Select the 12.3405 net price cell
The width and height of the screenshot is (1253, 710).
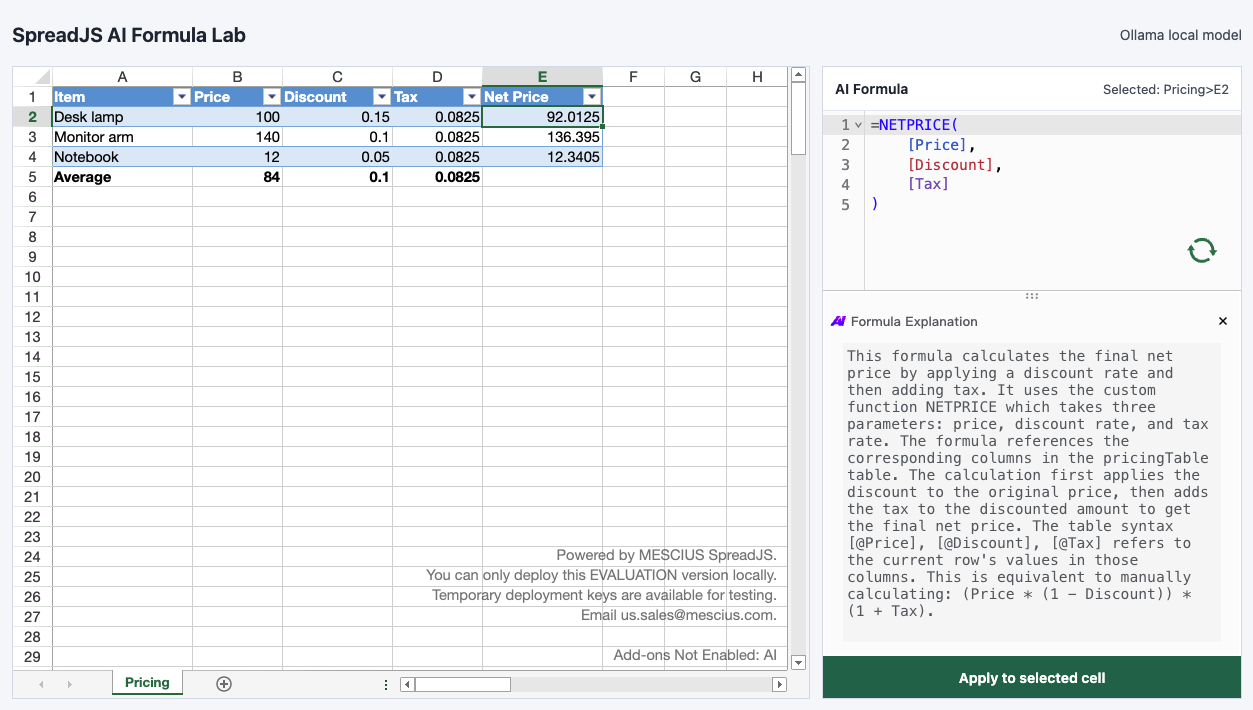point(542,157)
